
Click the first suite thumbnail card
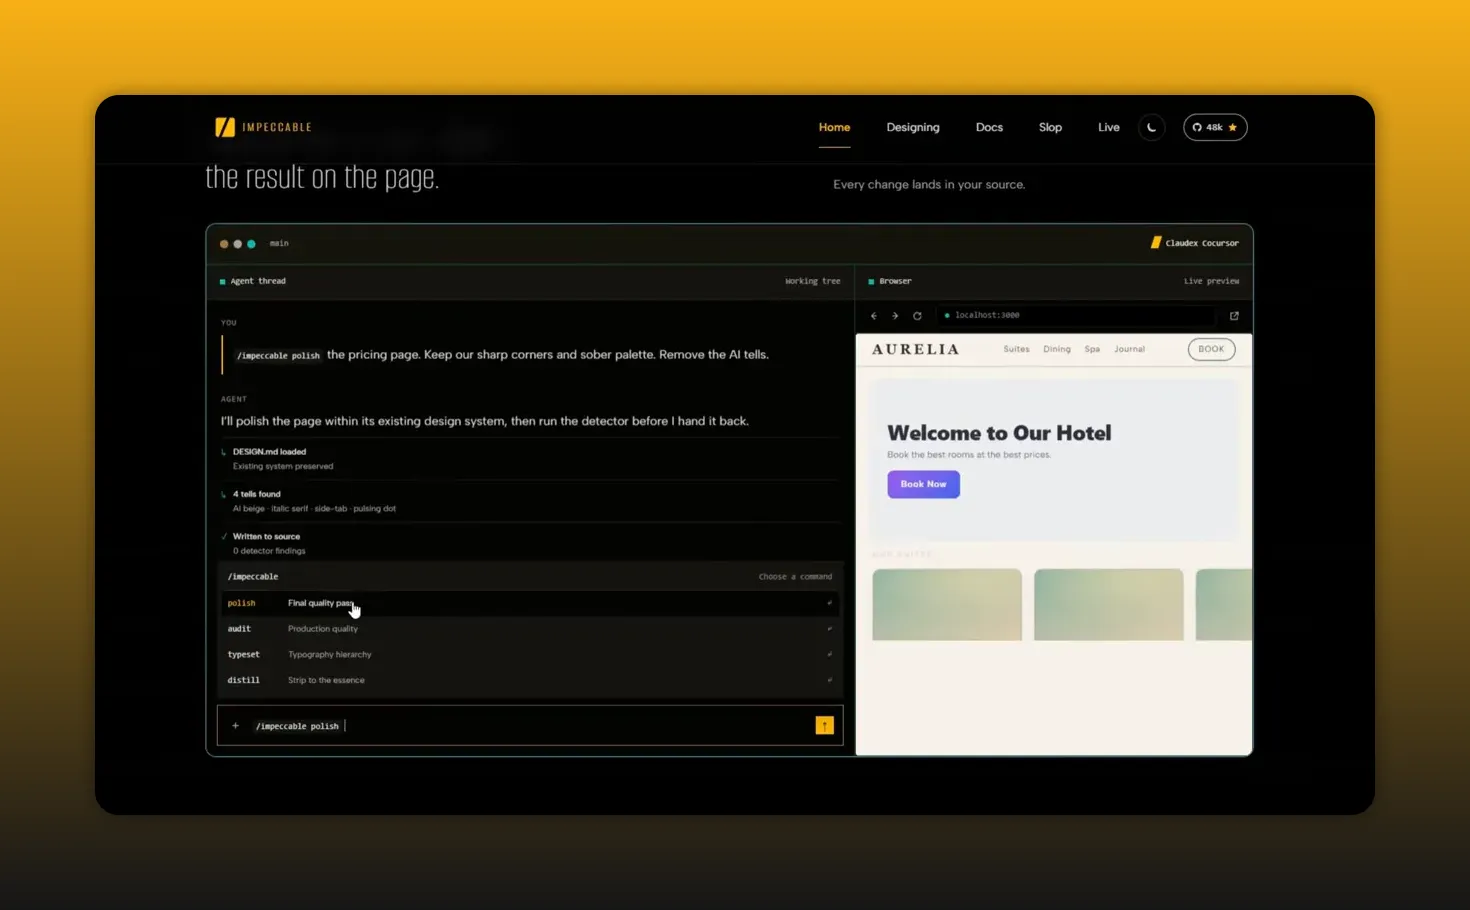click(x=947, y=605)
